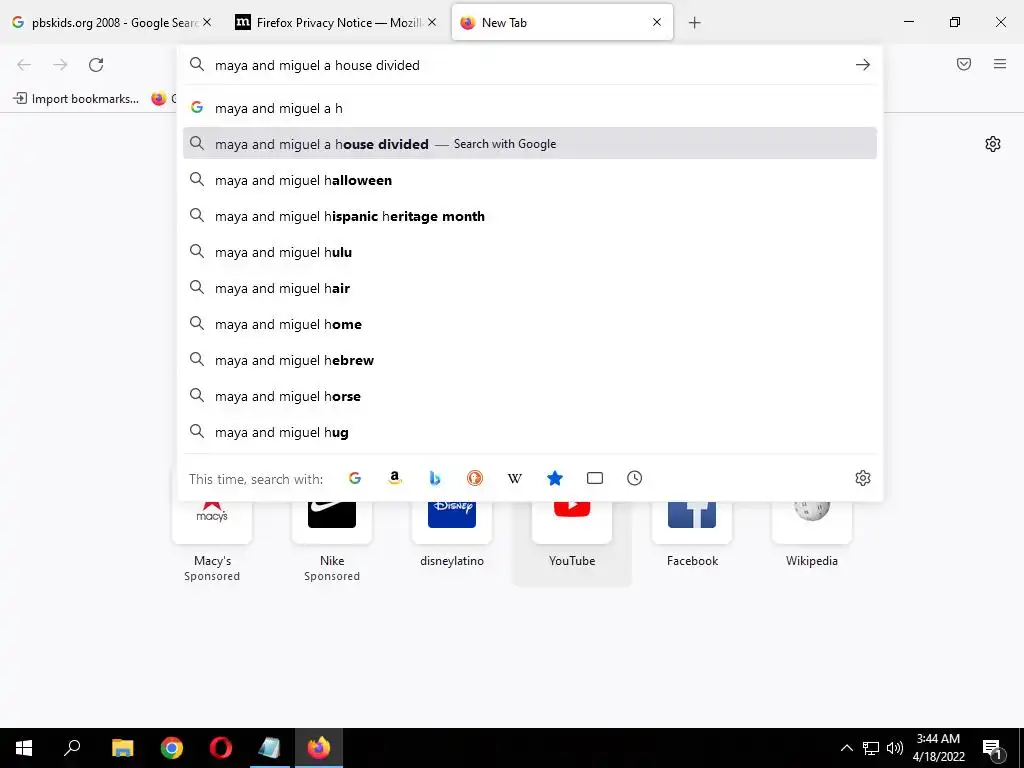Screen dimensions: 1024x768
Task: Show hidden system tray icons
Action: 846,748
